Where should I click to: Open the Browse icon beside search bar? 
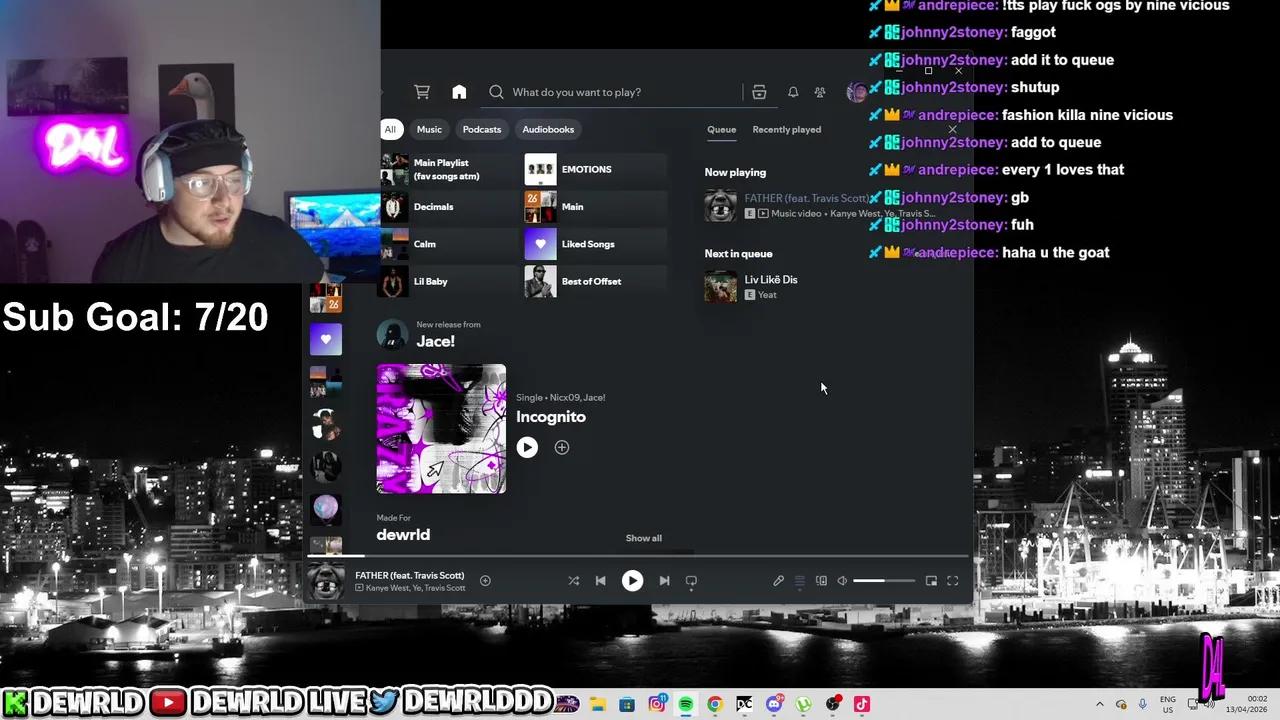click(x=759, y=92)
